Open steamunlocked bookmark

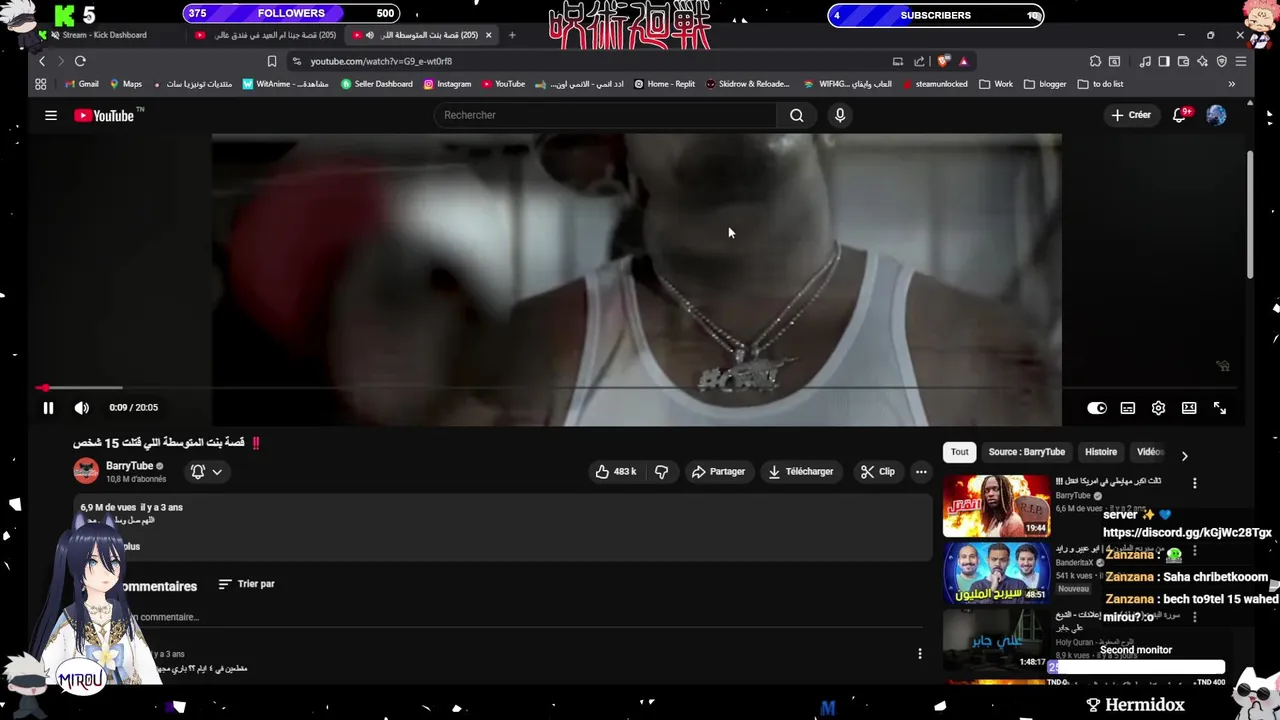(935, 84)
